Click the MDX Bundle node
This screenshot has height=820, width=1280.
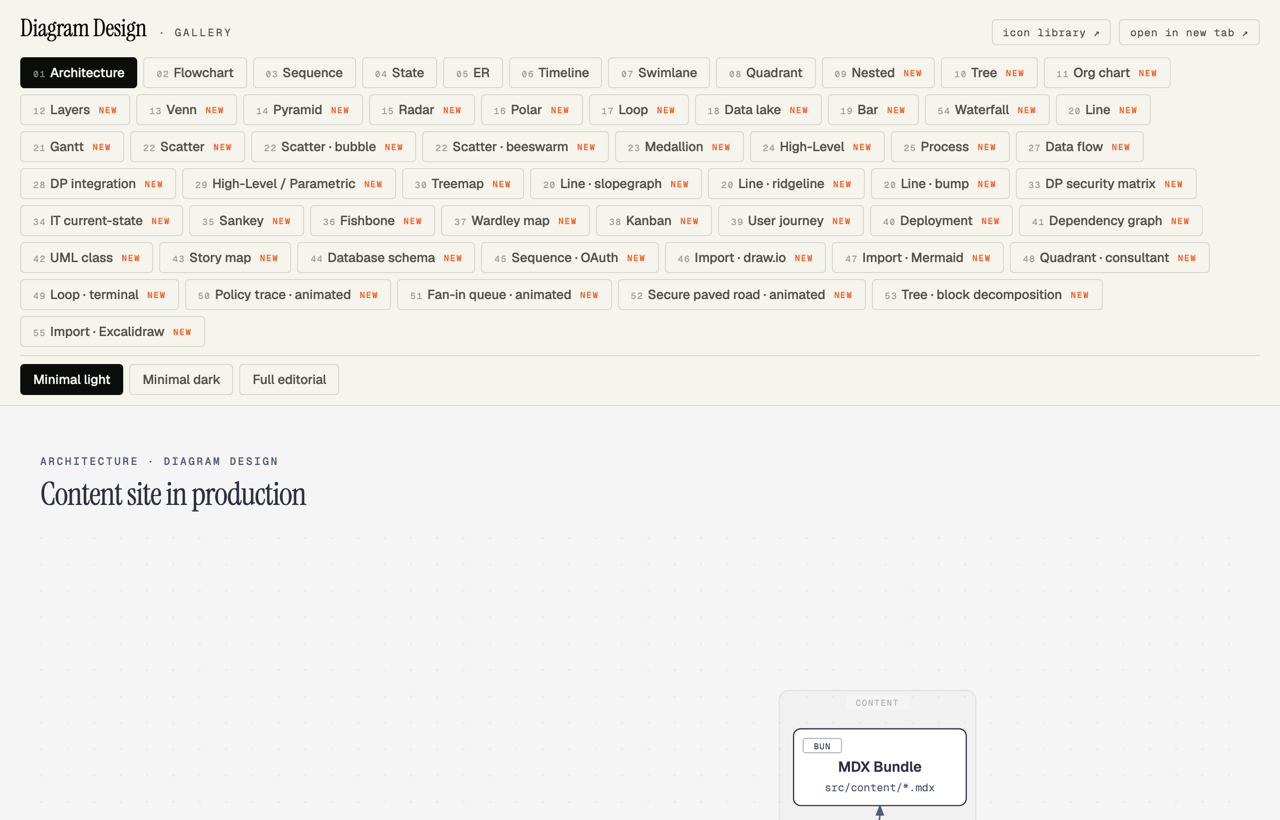pyautogui.click(x=880, y=767)
